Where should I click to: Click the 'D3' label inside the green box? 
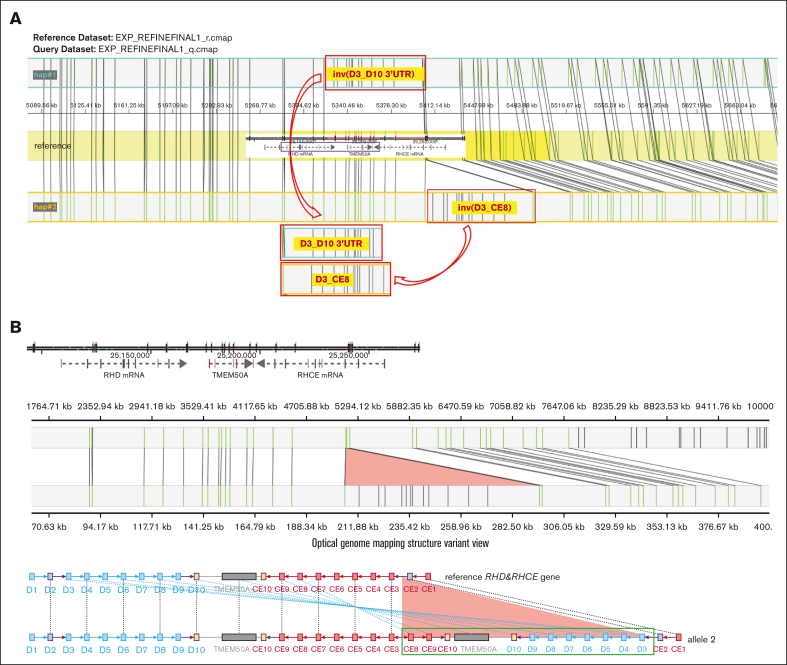click(641, 649)
